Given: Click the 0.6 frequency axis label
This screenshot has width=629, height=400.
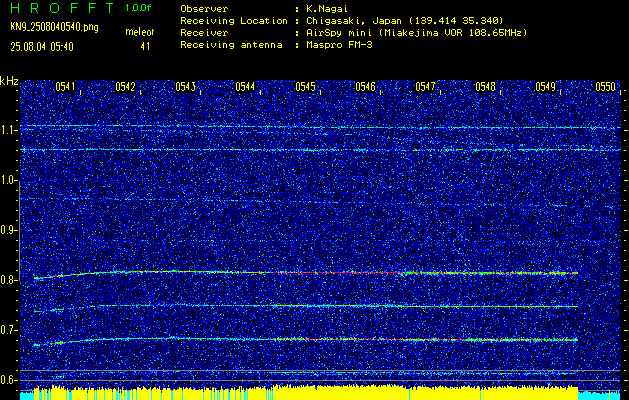Looking at the screenshot, I should pos(8,380).
